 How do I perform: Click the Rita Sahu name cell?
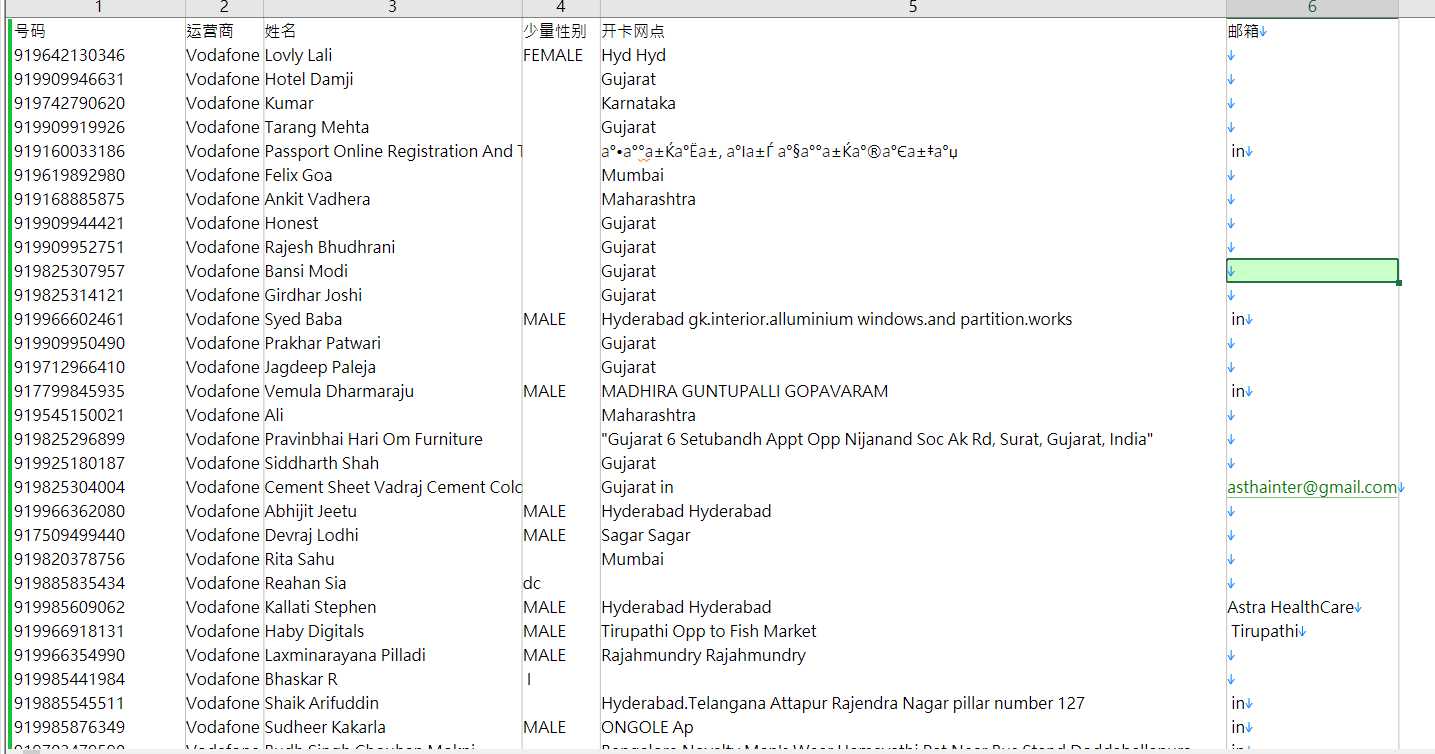click(x=392, y=559)
